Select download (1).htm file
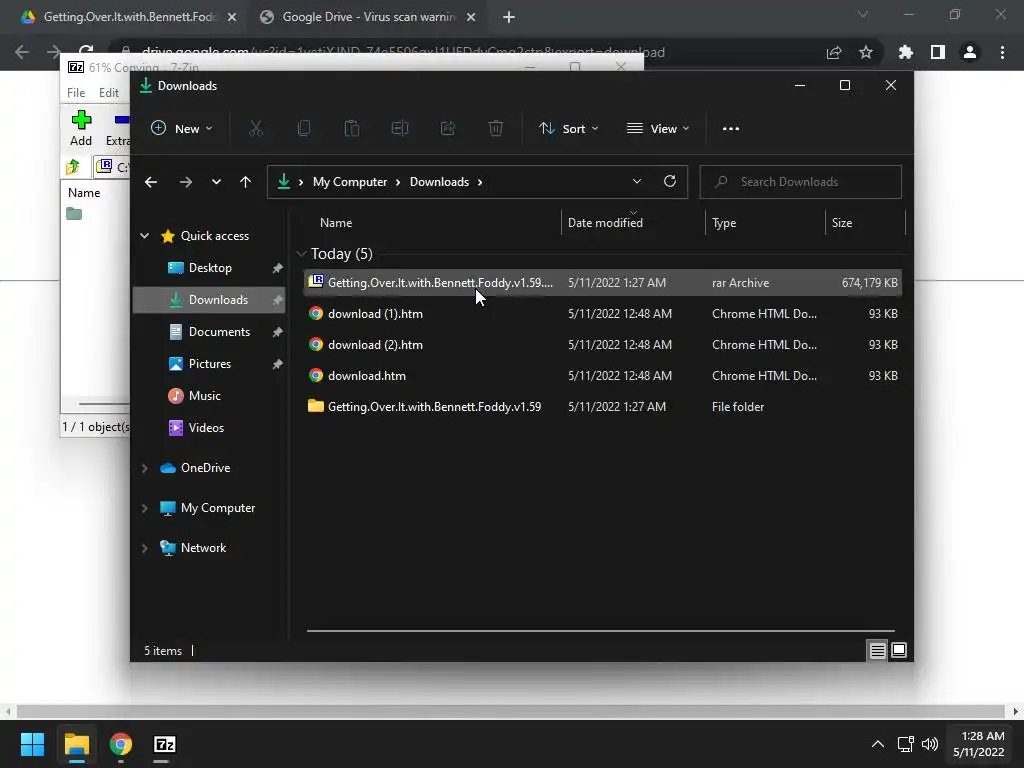 (603, 314)
